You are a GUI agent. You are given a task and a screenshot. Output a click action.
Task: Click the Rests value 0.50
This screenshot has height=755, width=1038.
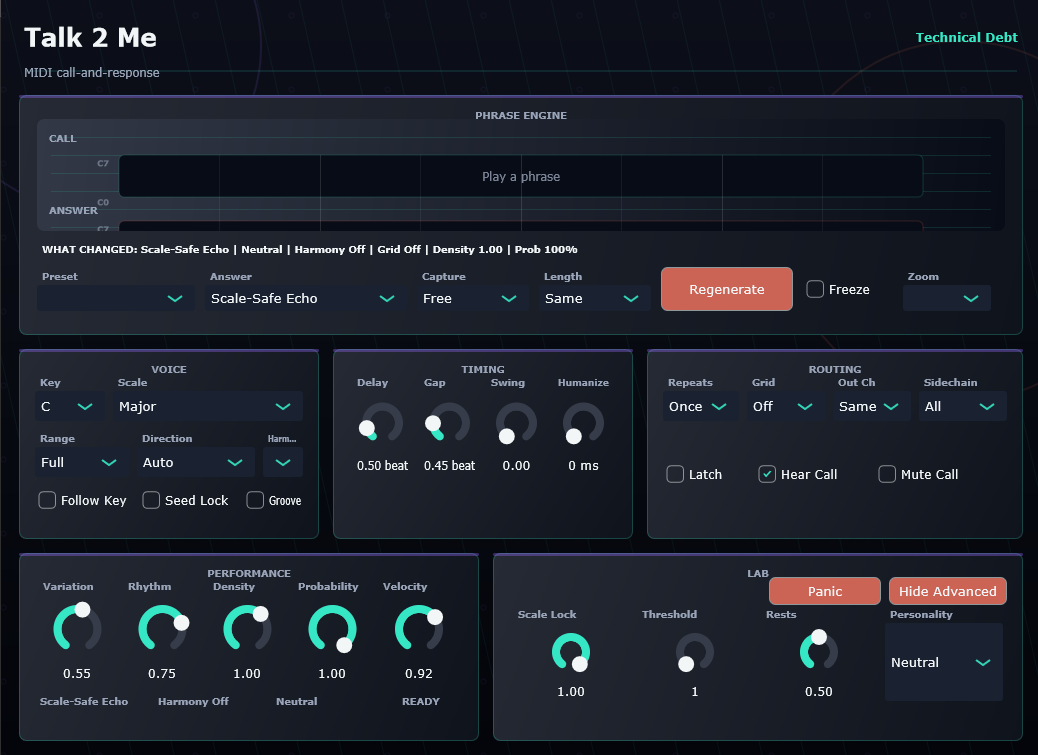(818, 691)
